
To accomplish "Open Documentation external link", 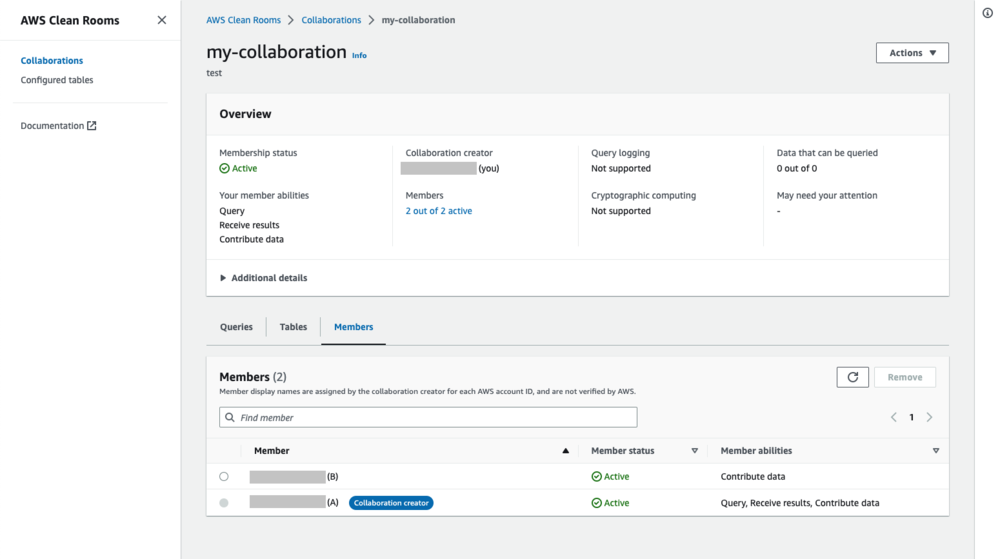I will (58, 126).
